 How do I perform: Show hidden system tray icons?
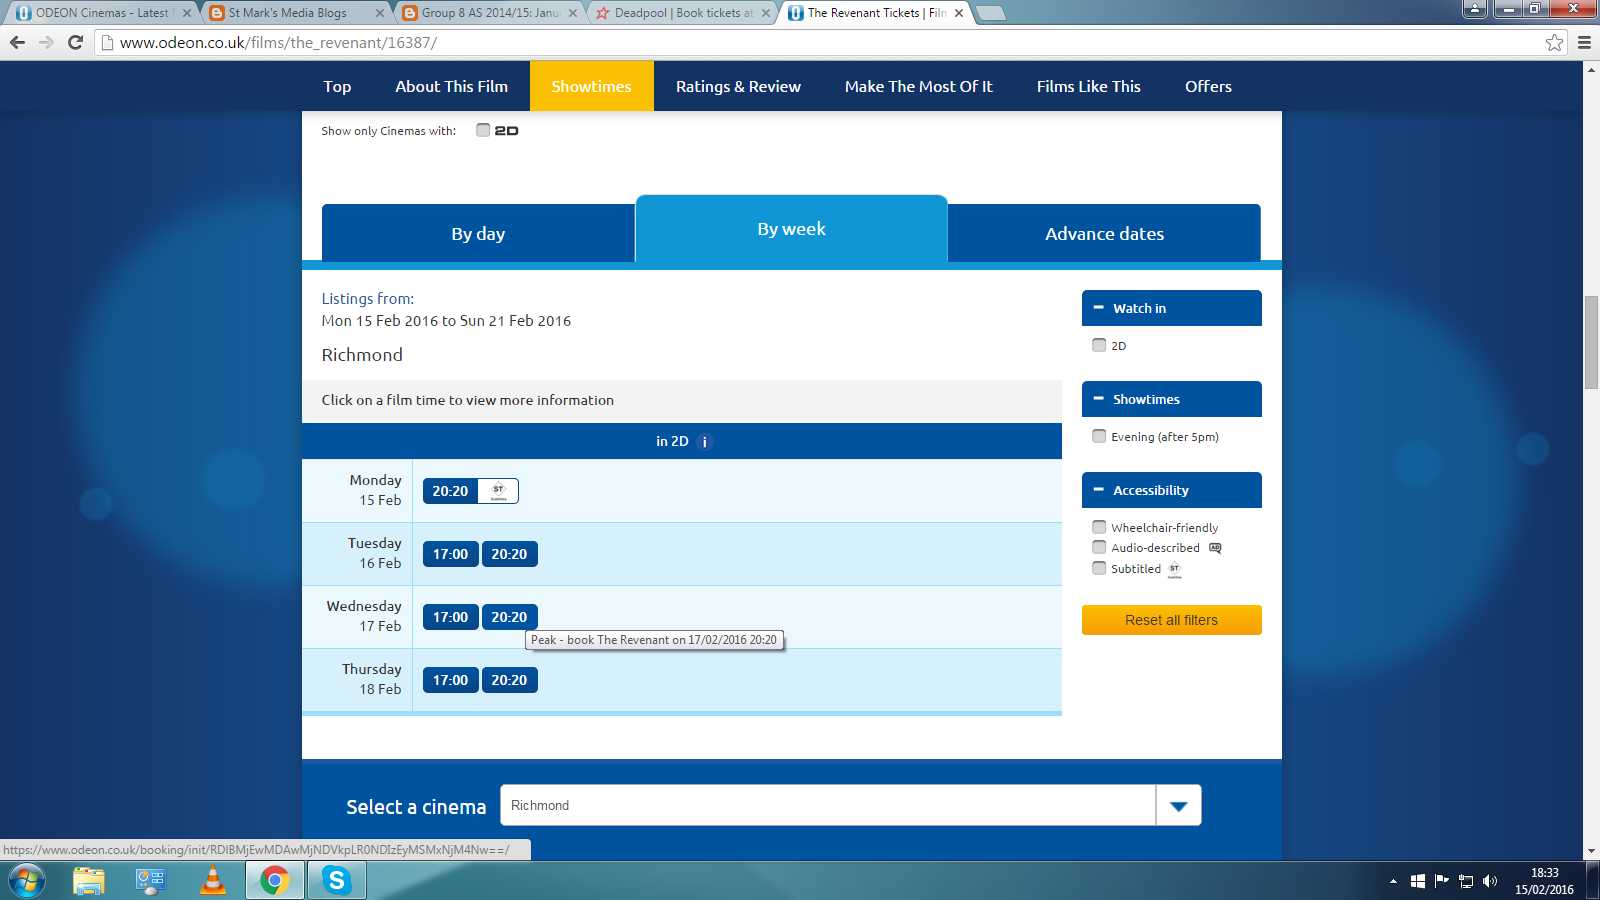[x=1393, y=881]
